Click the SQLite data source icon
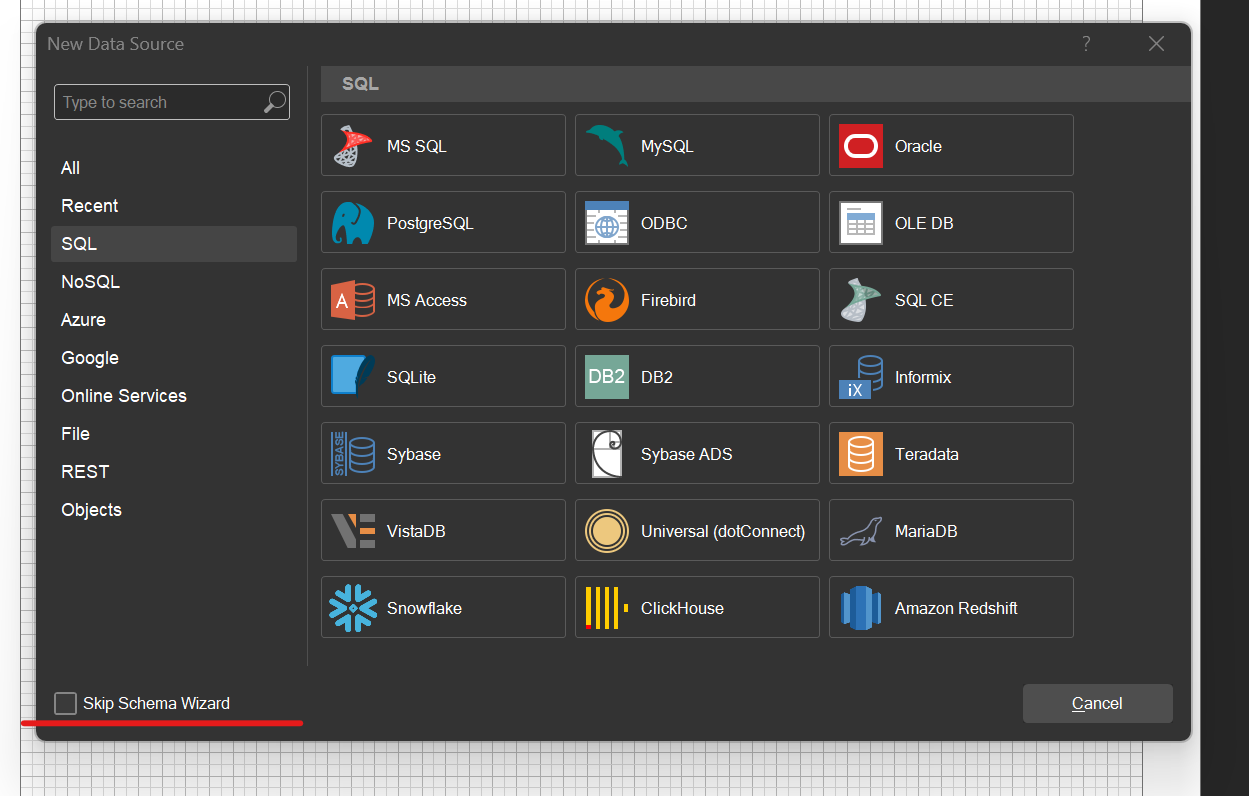 [350, 375]
